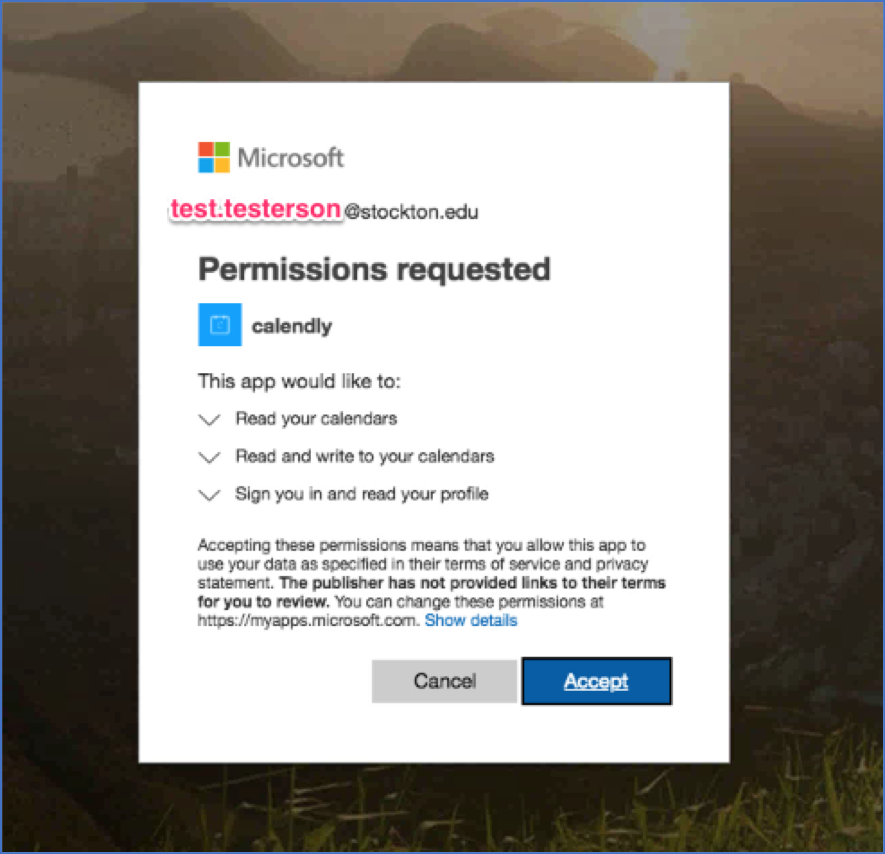
Task: Click Read and write to your calendars label
Action: 364,456
